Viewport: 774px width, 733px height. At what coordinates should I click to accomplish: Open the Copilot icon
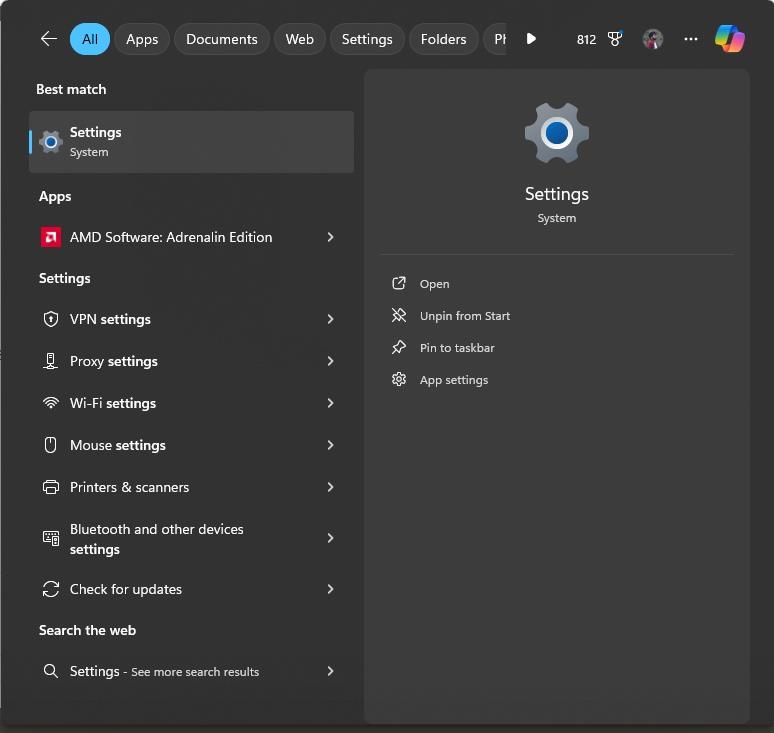pyautogui.click(x=730, y=39)
